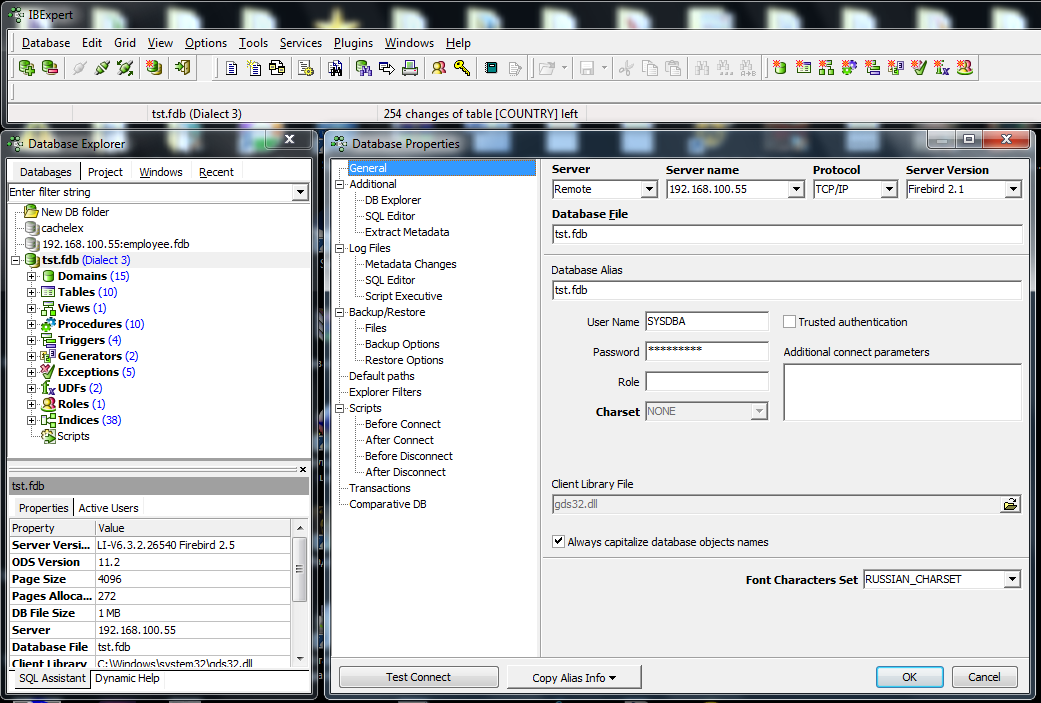Click the Password input field
The width and height of the screenshot is (1041, 703).
pos(706,352)
